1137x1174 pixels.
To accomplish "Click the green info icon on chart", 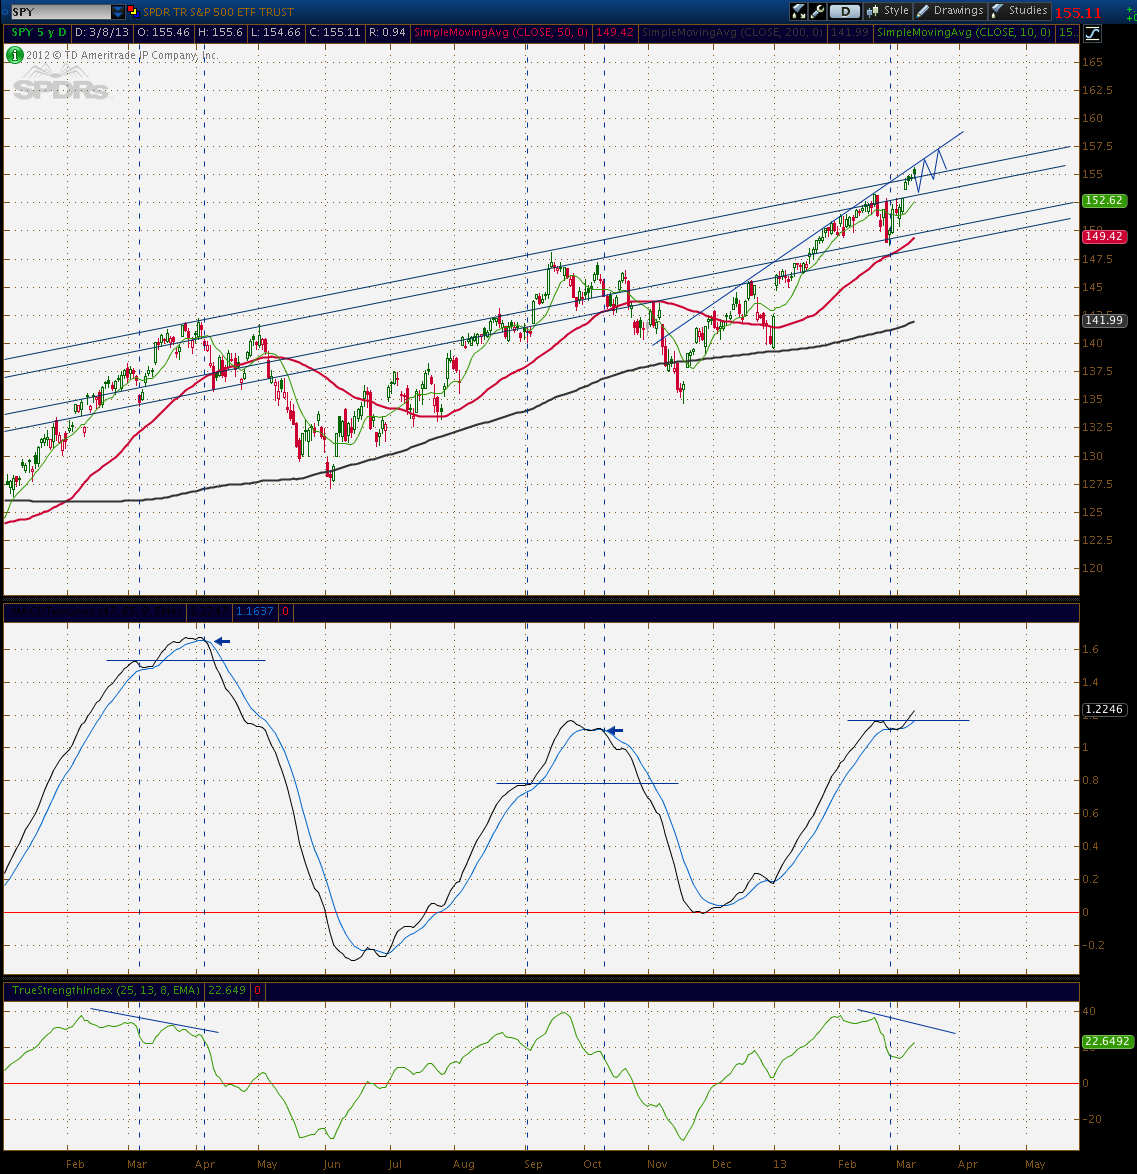I will [x=14, y=55].
